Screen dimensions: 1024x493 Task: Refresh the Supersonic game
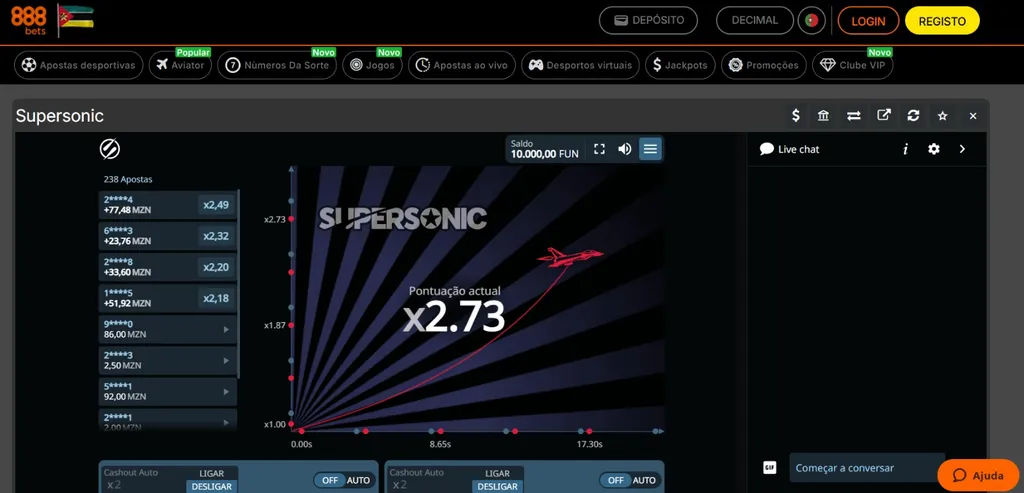pos(913,116)
